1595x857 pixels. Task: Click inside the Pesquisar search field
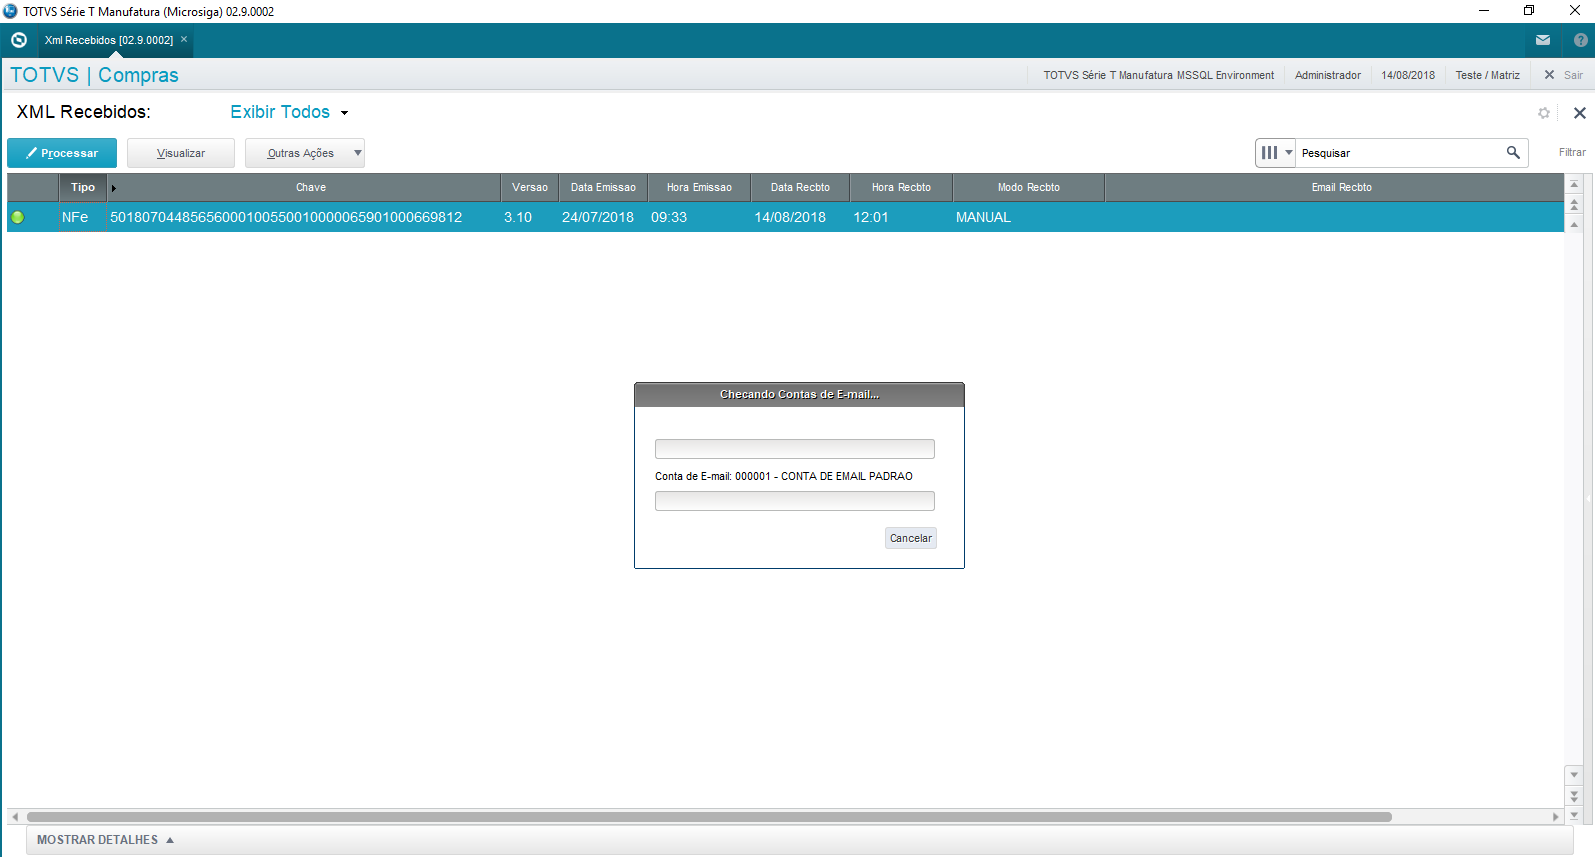click(1398, 153)
